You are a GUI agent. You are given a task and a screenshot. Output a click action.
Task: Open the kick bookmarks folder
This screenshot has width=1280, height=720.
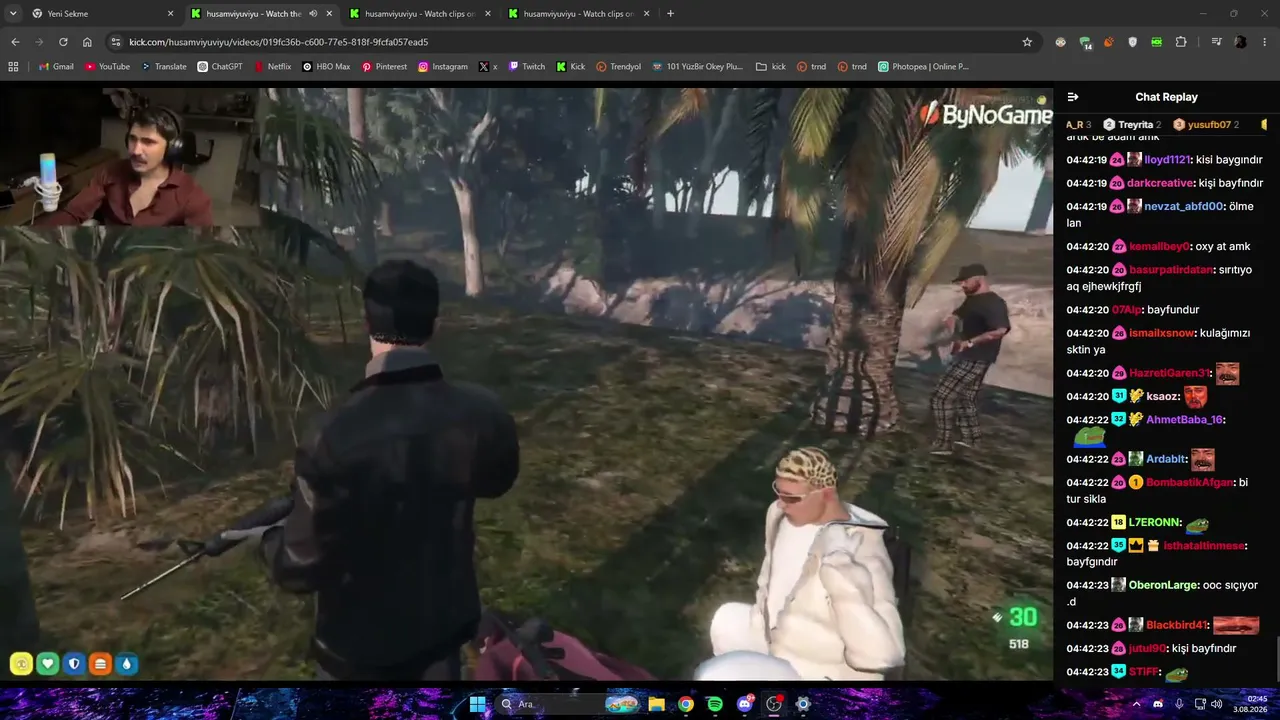coord(771,67)
